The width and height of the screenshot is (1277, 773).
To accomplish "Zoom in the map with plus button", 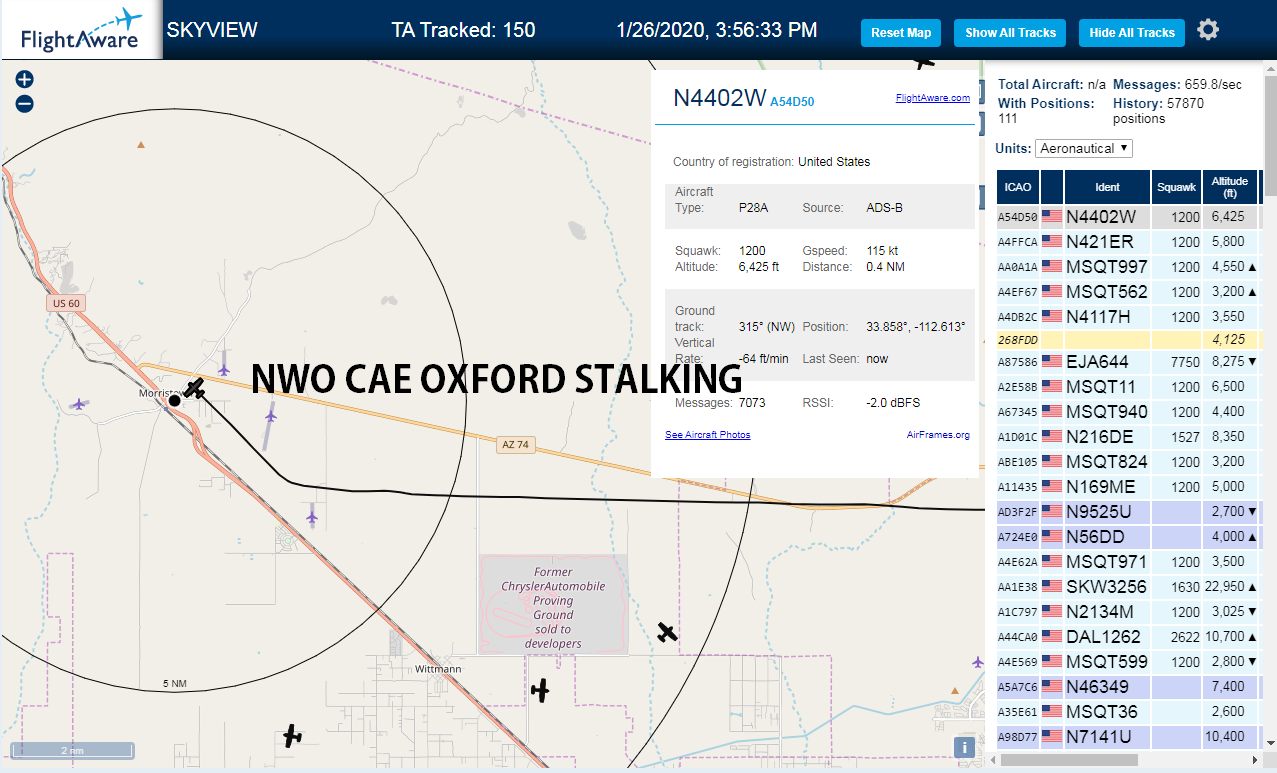I will tap(25, 80).
